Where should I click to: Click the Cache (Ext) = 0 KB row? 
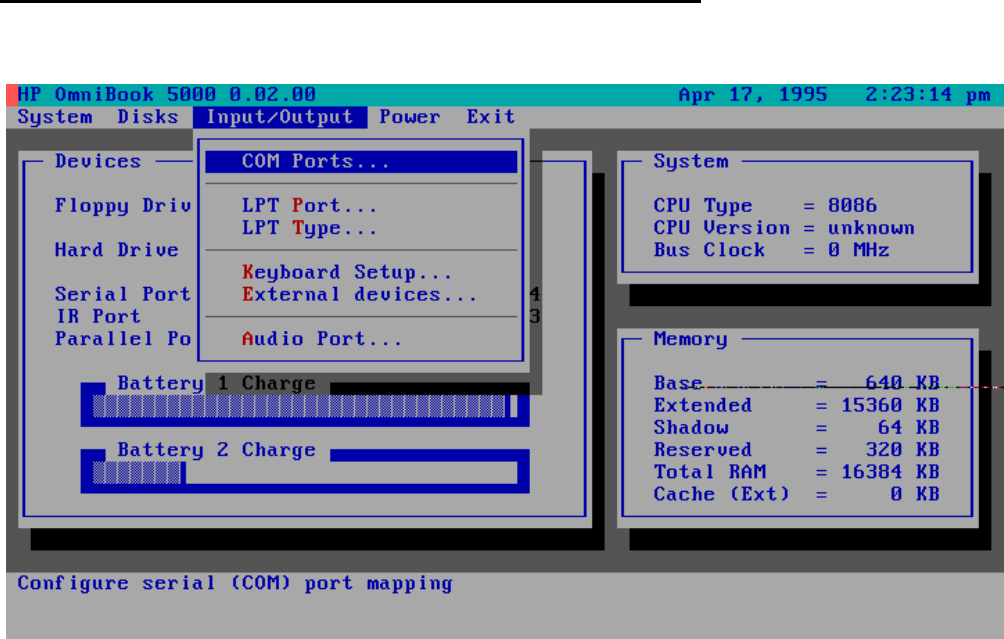(797, 494)
